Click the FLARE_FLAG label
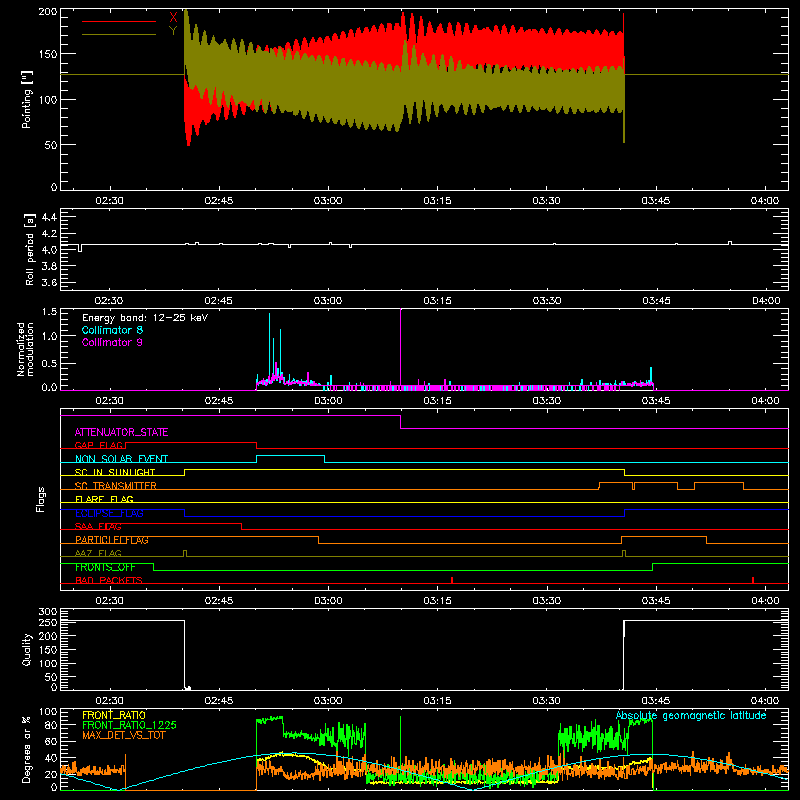800x800 pixels. [x=104, y=499]
